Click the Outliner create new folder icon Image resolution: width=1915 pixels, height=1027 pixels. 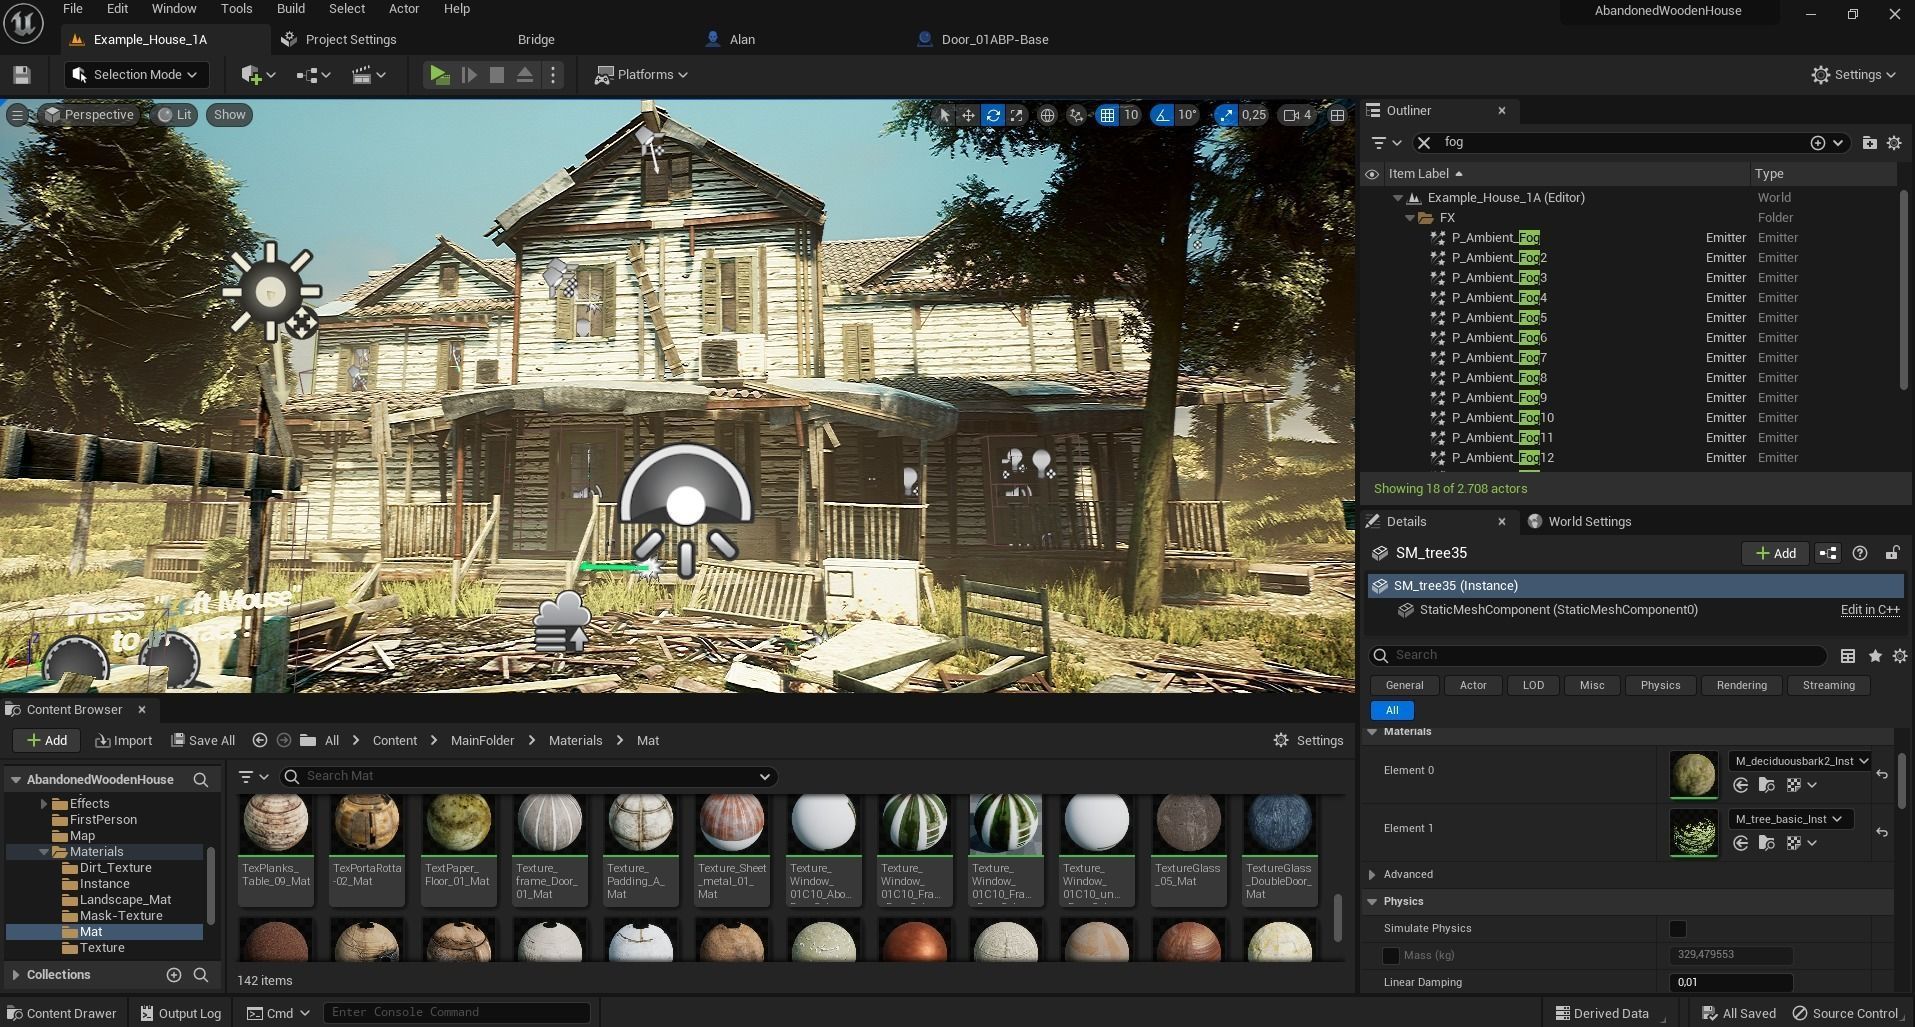pyautogui.click(x=1869, y=143)
